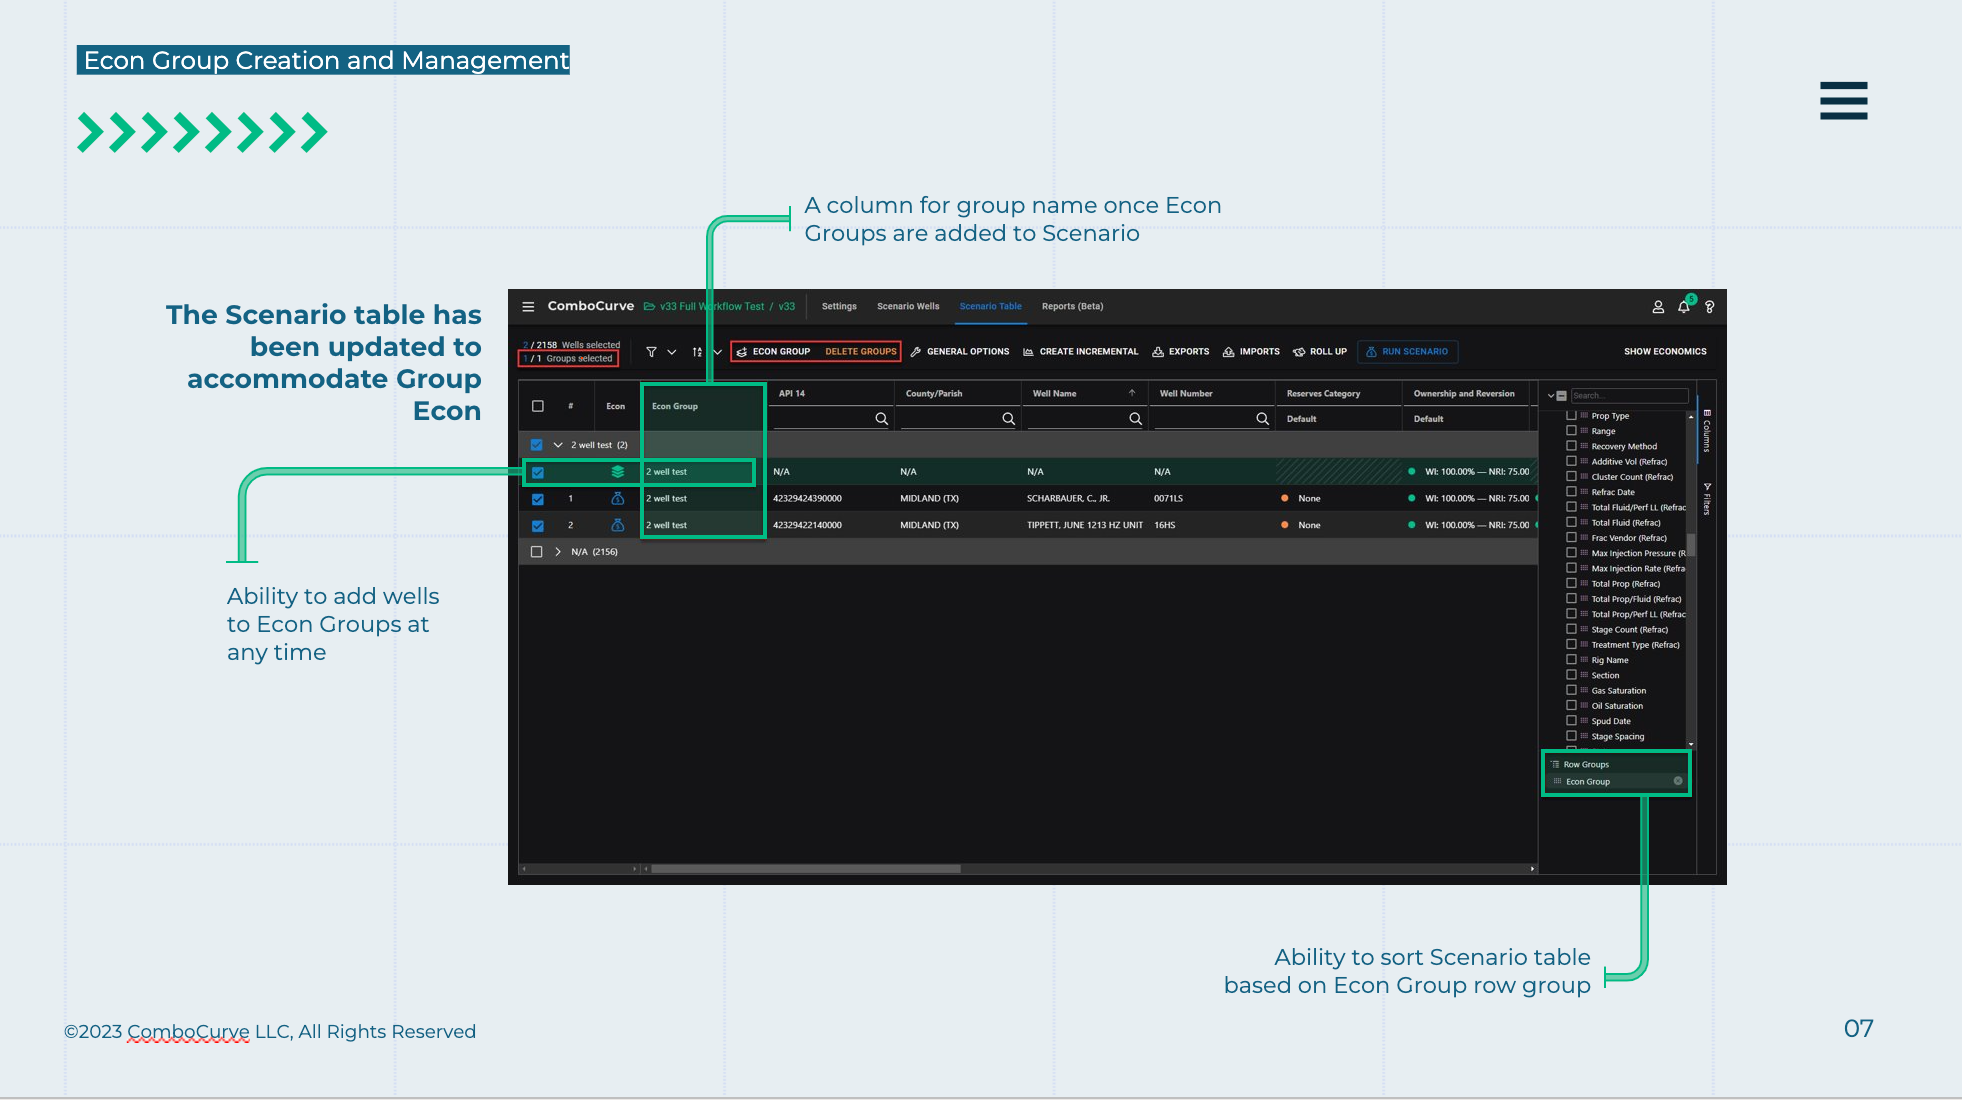
Task: Check the Recovery Method column checkbox
Action: pyautogui.click(x=1571, y=446)
